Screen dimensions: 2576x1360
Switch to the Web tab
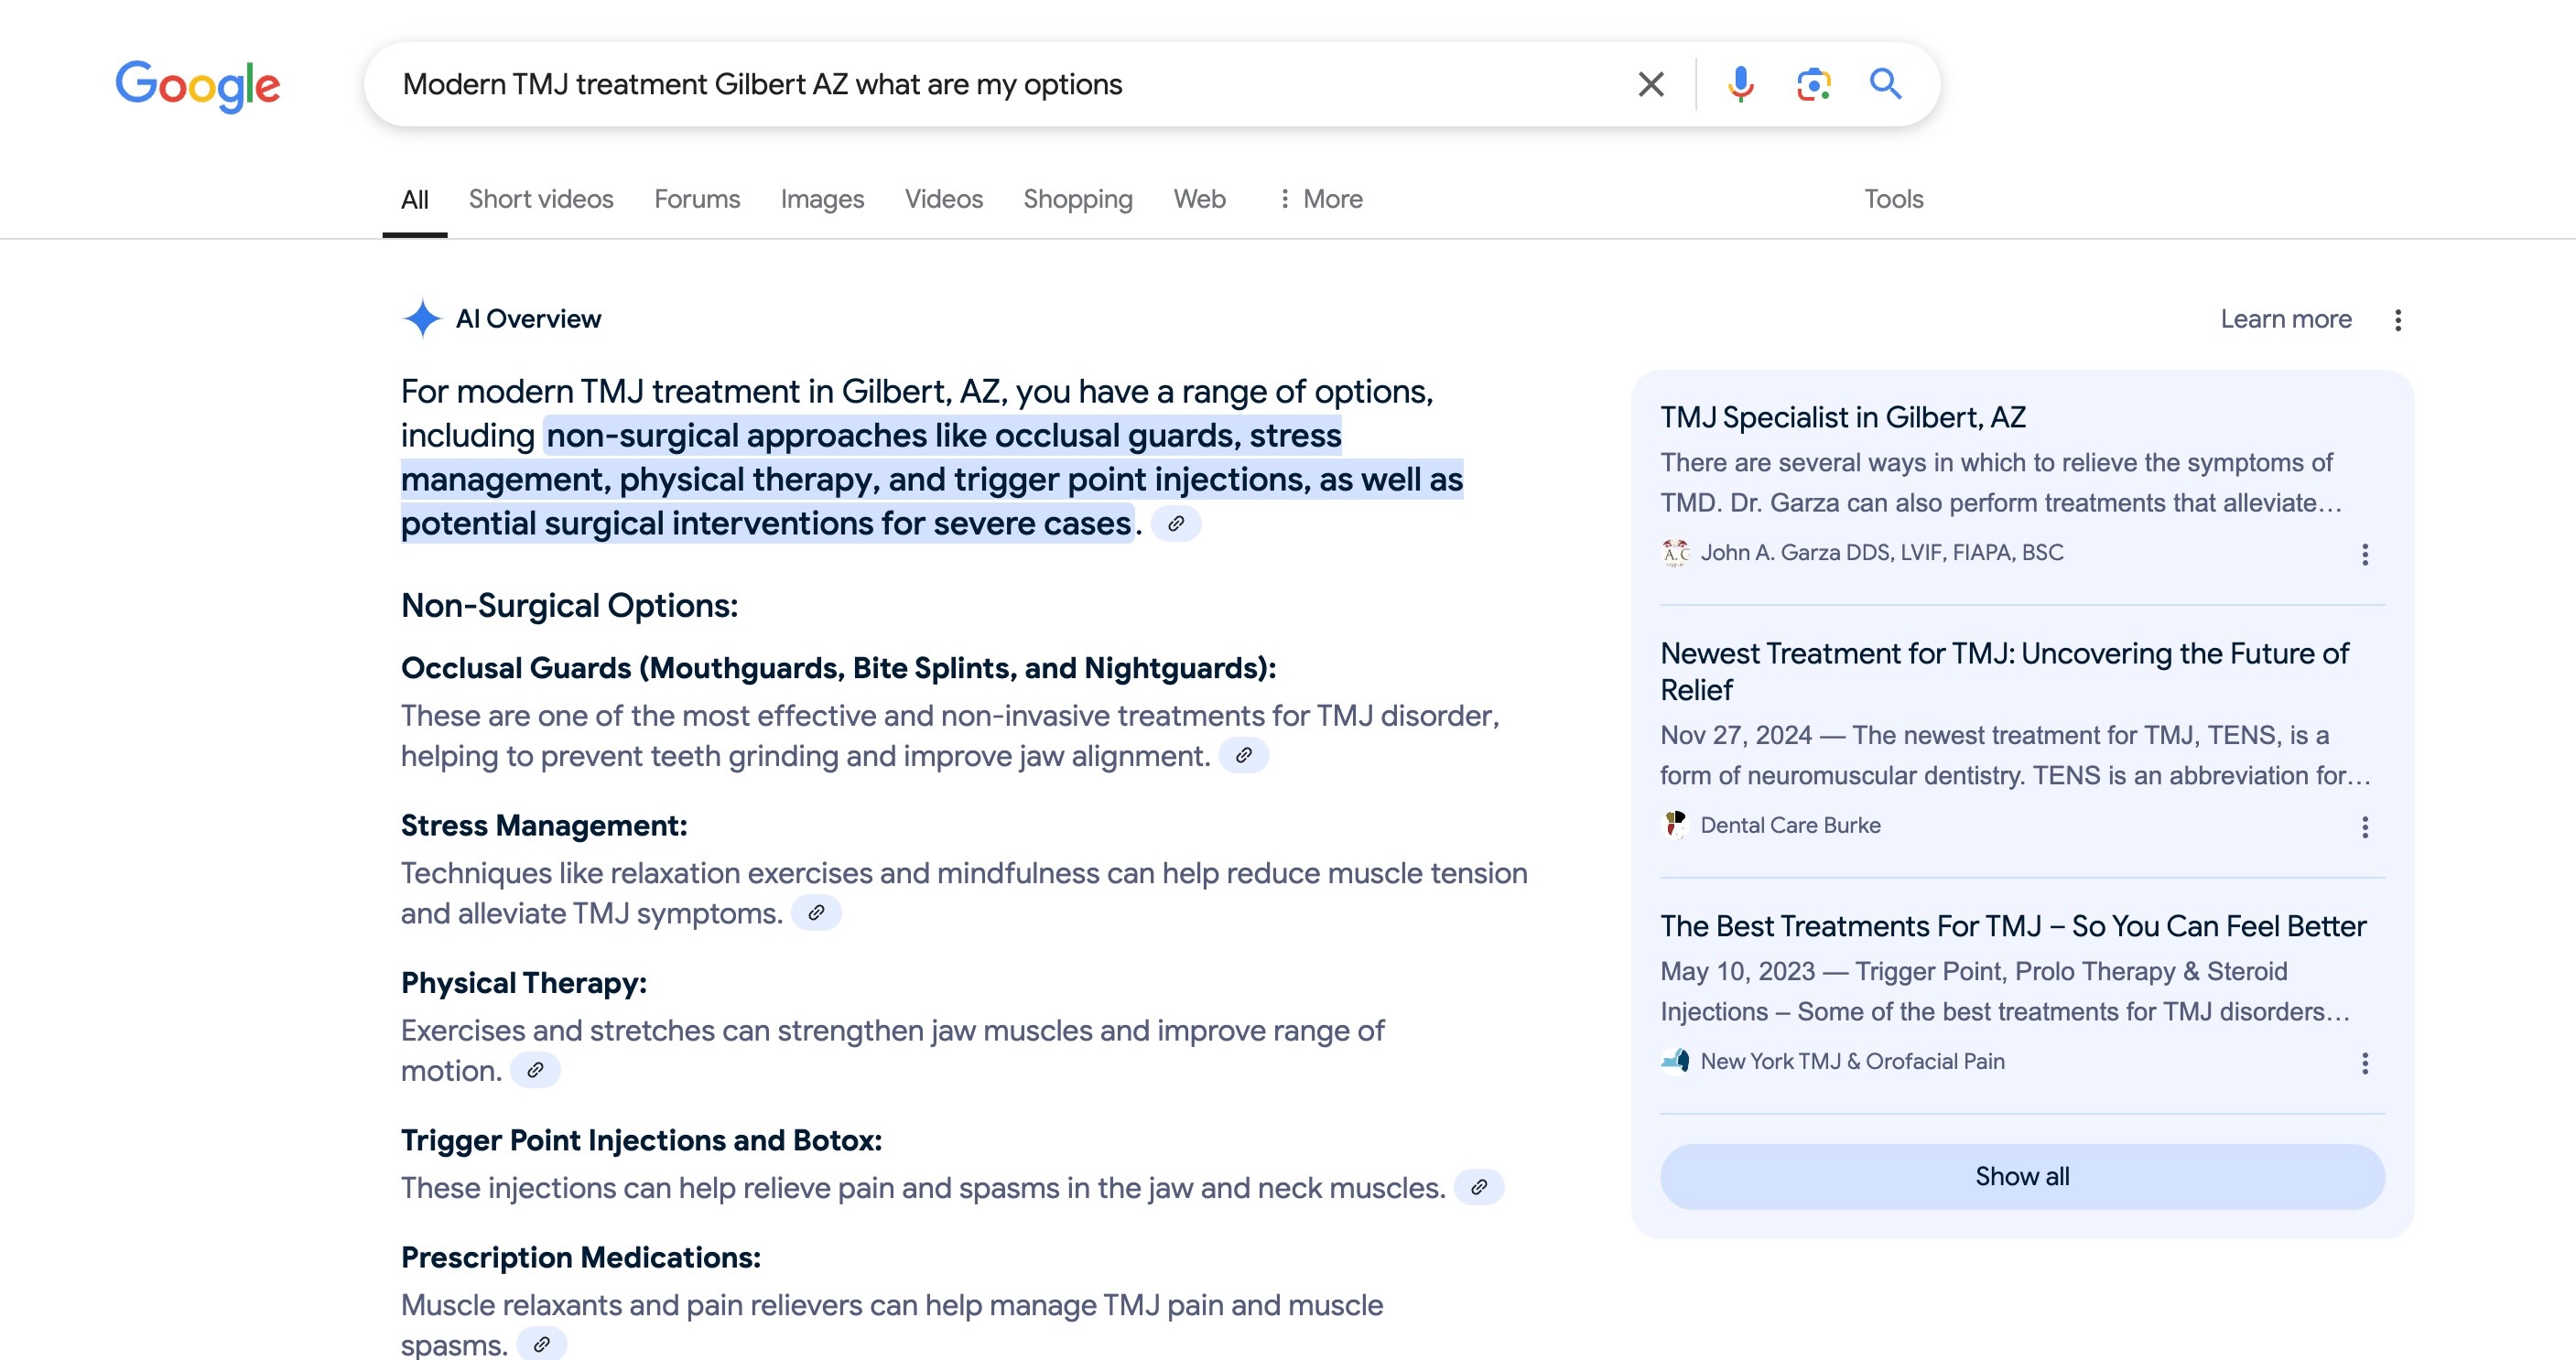click(x=1199, y=199)
